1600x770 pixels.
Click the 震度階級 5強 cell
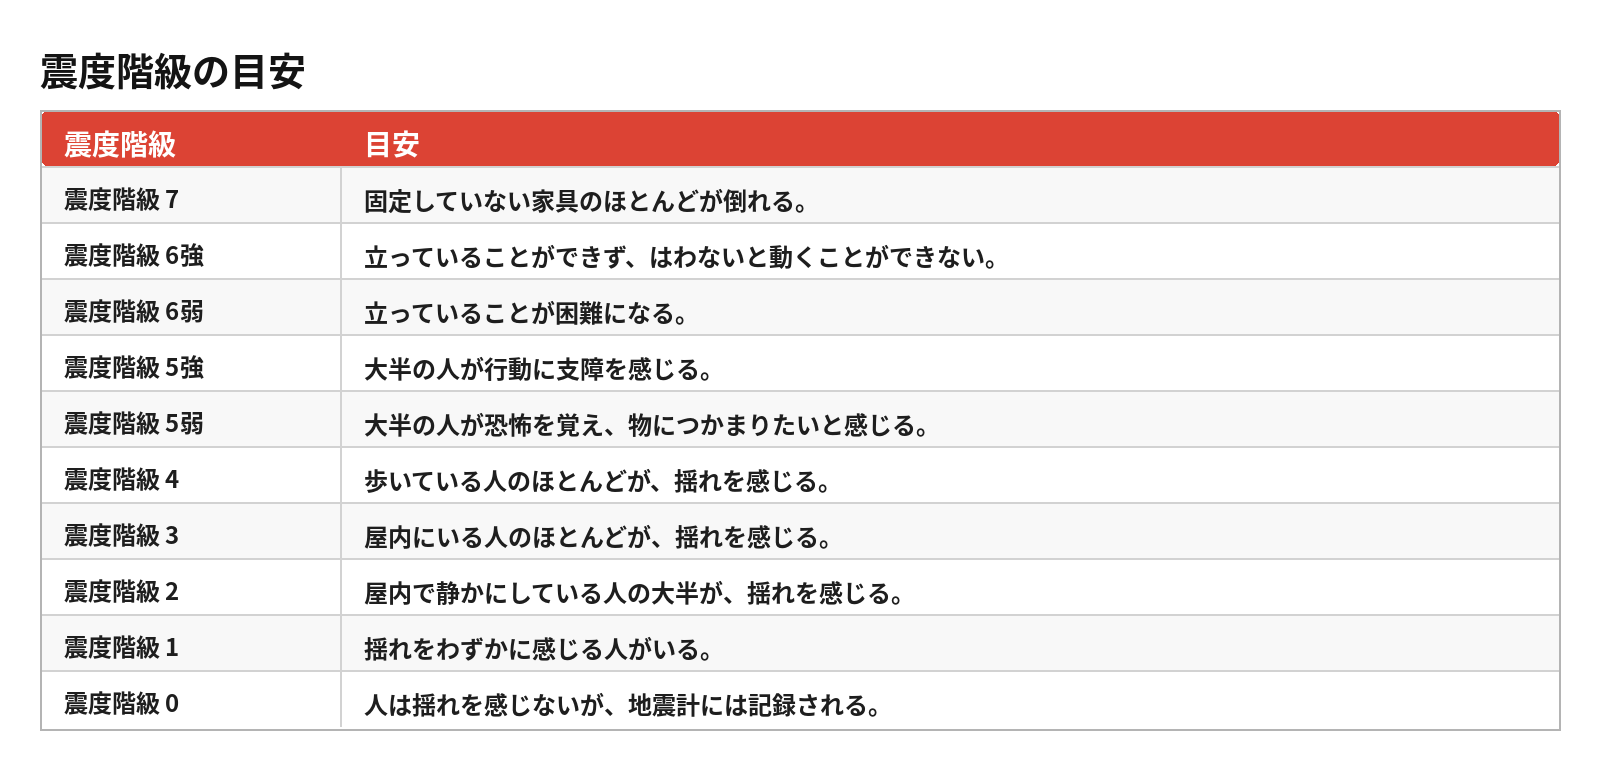pyautogui.click(x=134, y=368)
